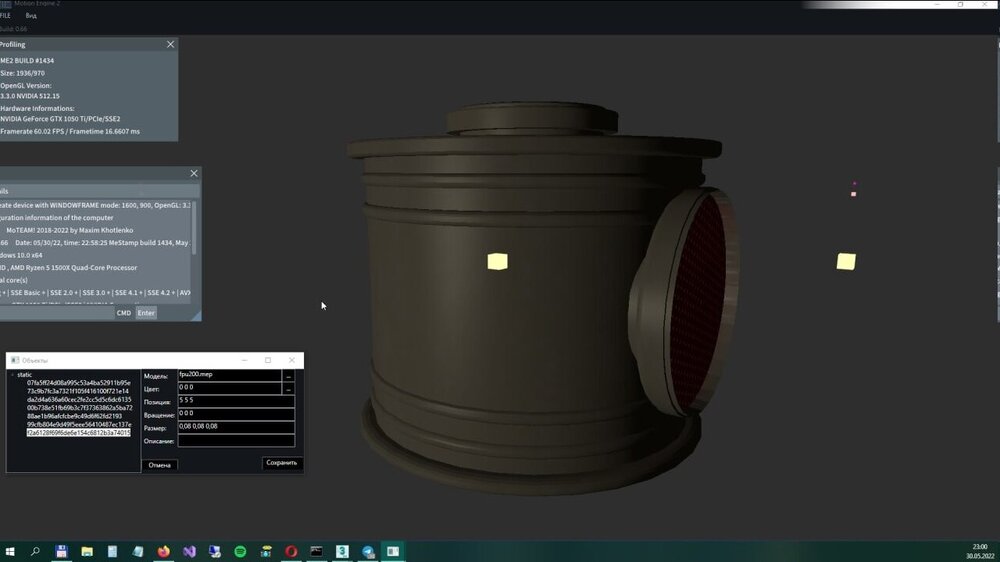This screenshot has width=1000, height=562.
Task: Close the console log panel
Action: coord(194,174)
